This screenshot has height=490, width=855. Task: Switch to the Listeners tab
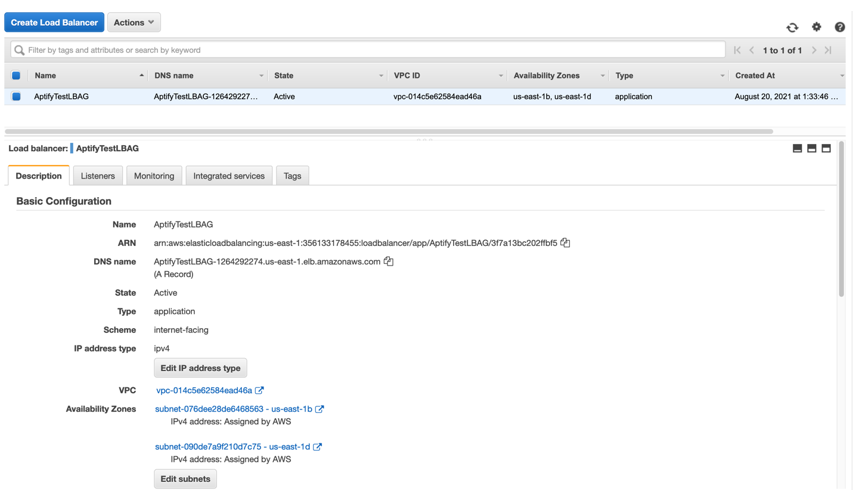point(98,176)
